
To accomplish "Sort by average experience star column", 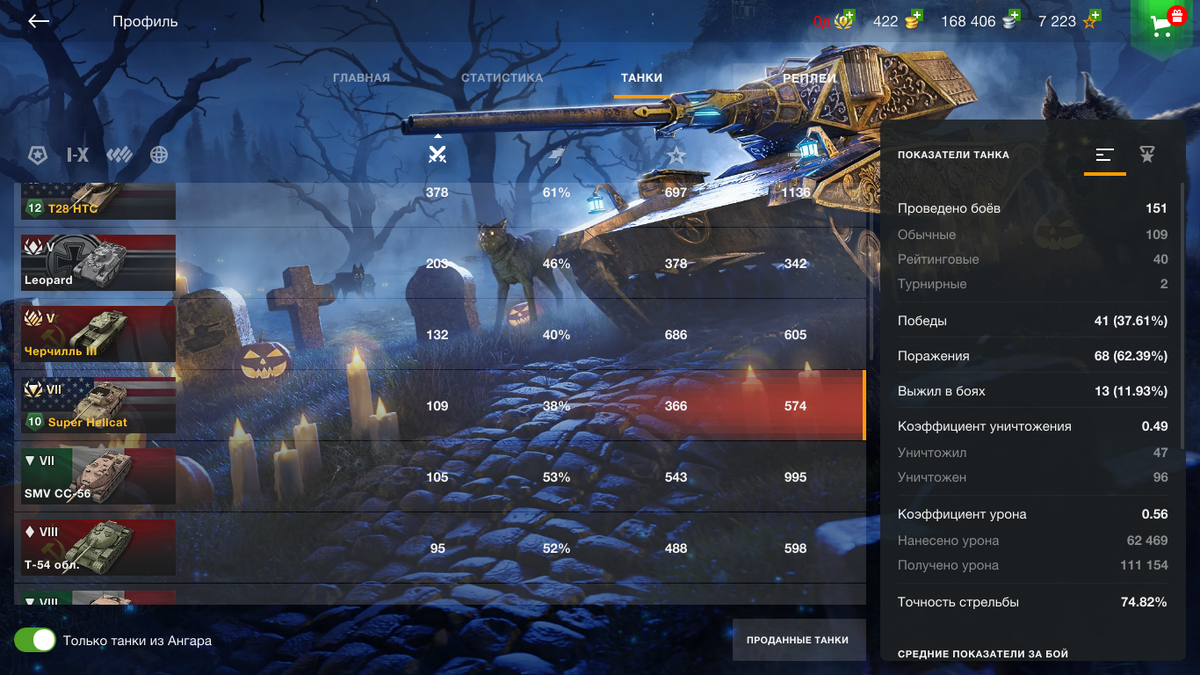I will click(x=676, y=155).
